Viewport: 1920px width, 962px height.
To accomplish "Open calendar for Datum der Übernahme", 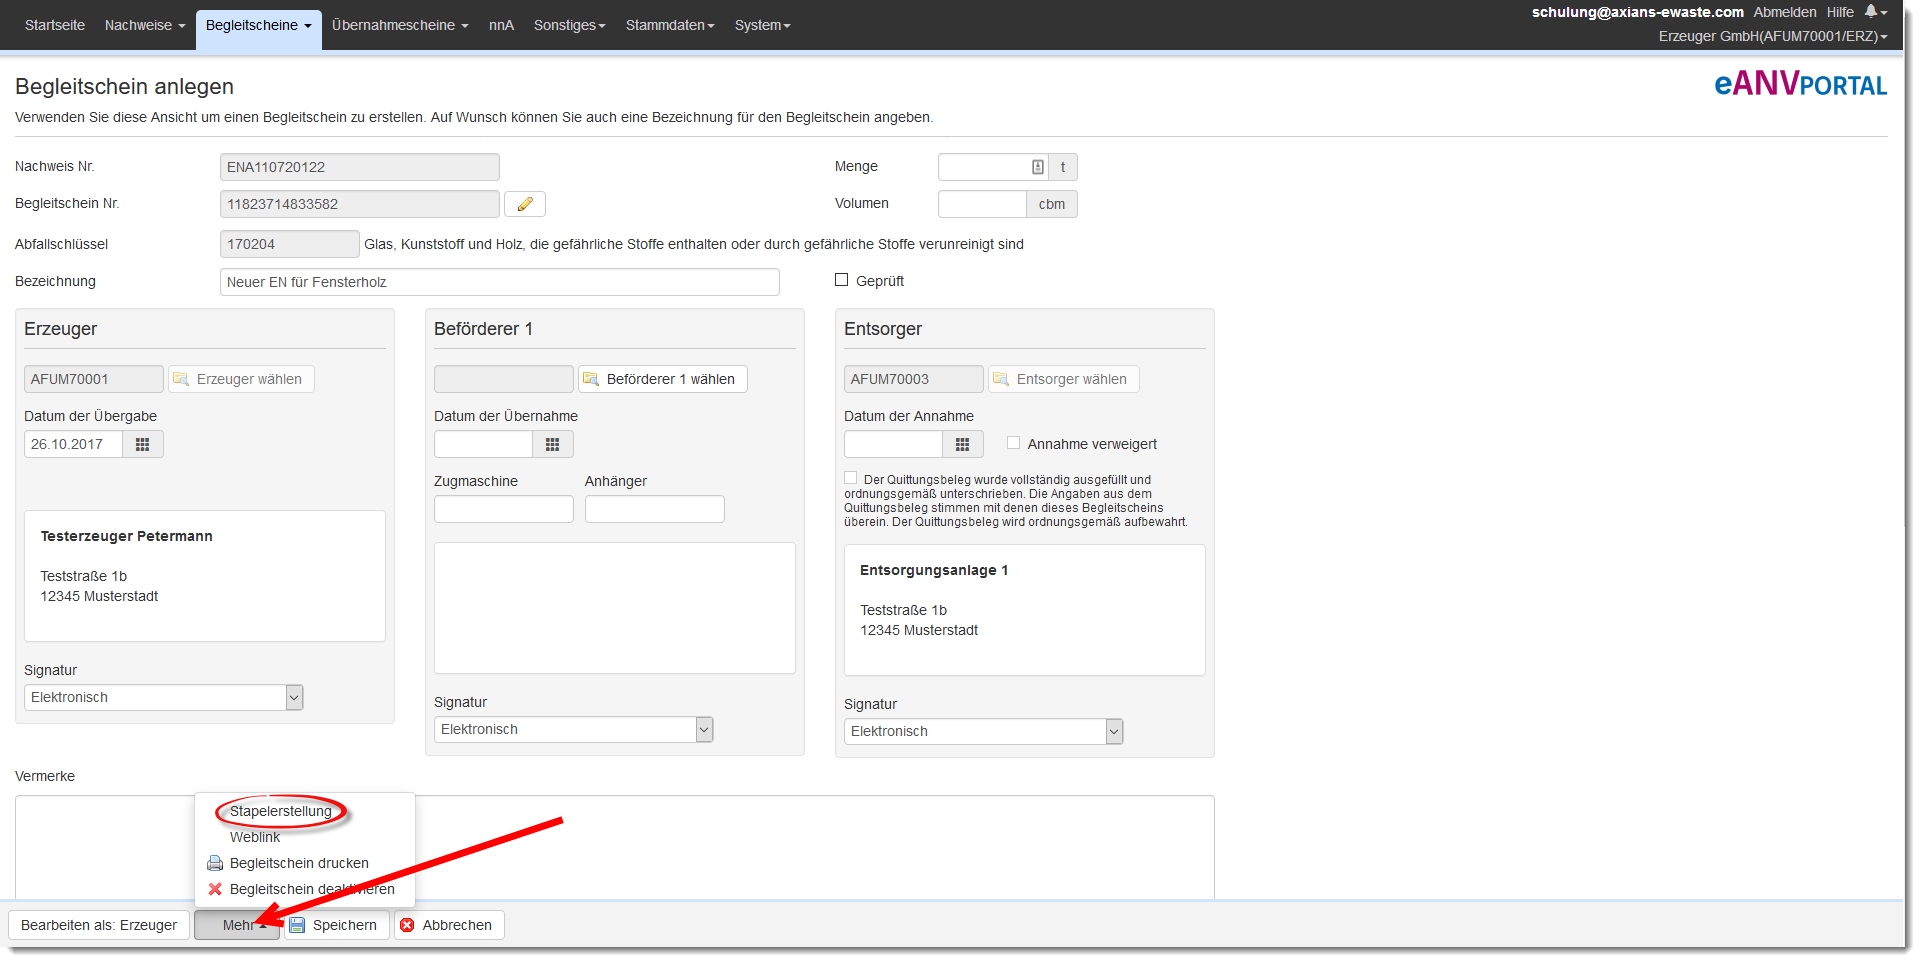I will (x=553, y=444).
